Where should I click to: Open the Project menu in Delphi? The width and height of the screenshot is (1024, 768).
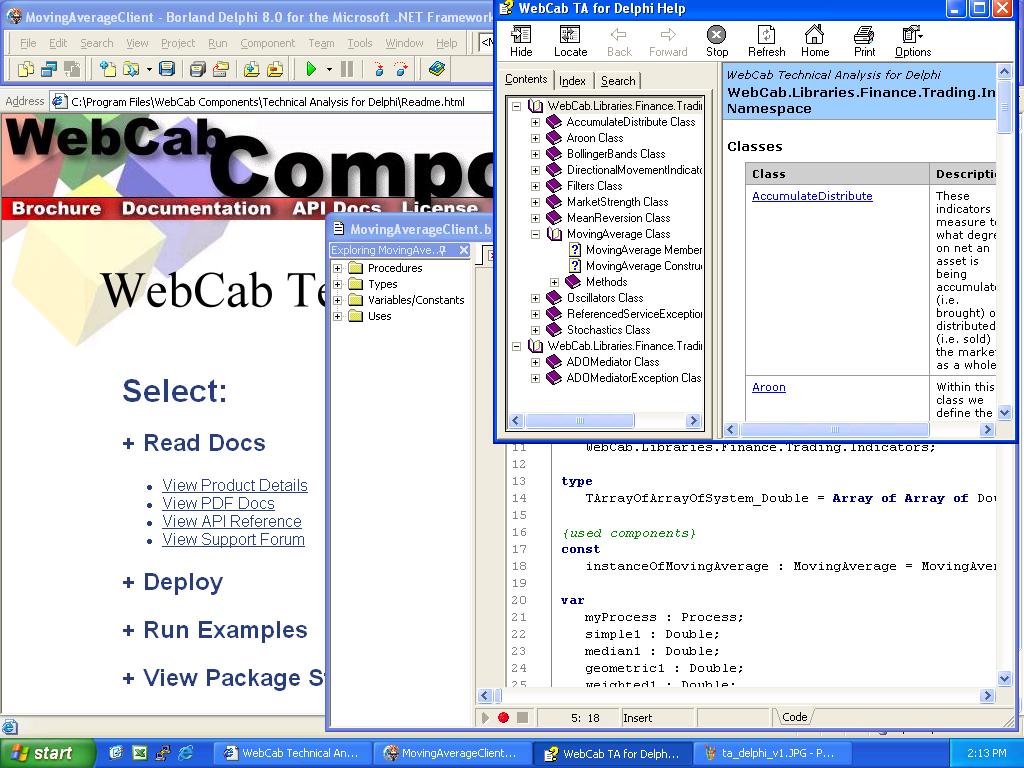tap(178, 43)
